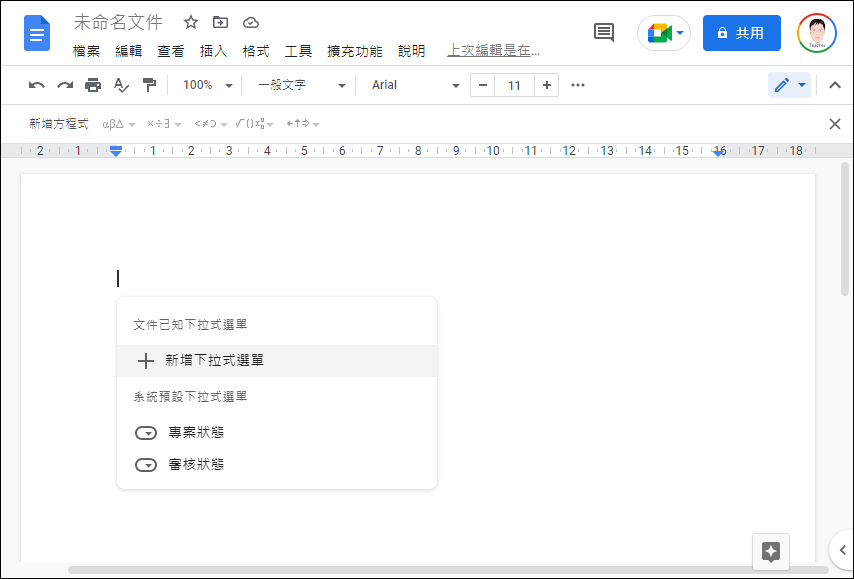Click the font size field showing 11
This screenshot has width=854, height=579.
(514, 85)
